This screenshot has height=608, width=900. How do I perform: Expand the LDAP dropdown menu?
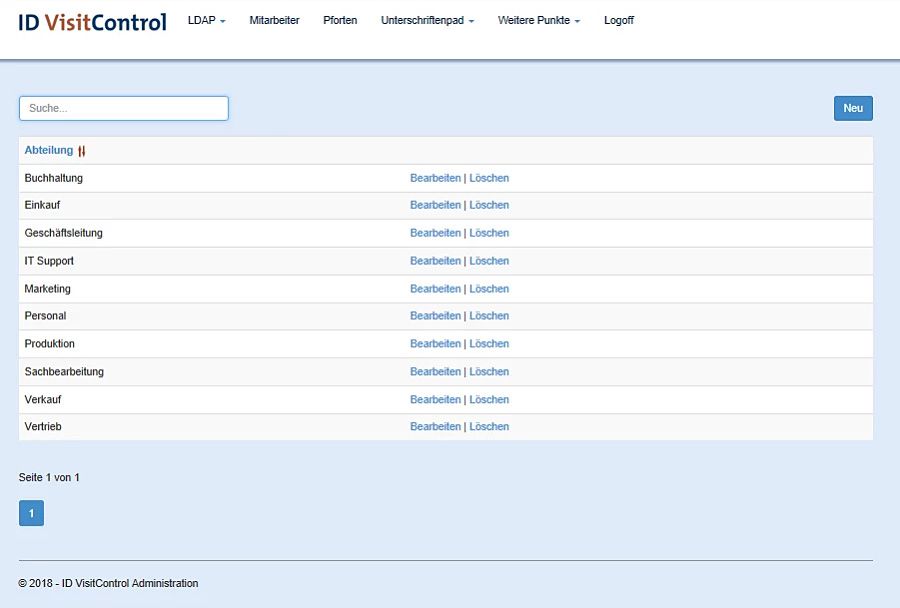coord(206,20)
